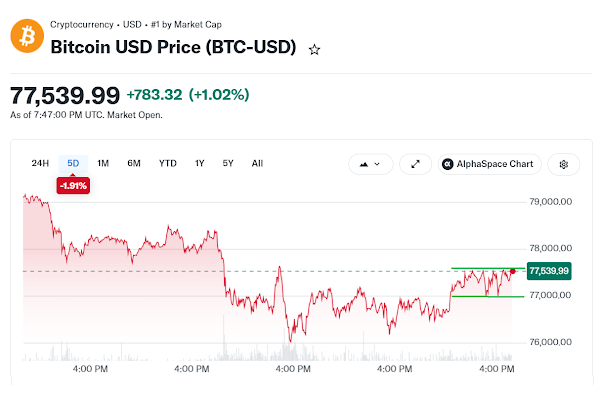Click the green 77,539.99 price label
The height and width of the screenshot is (395, 600).
pos(549,271)
